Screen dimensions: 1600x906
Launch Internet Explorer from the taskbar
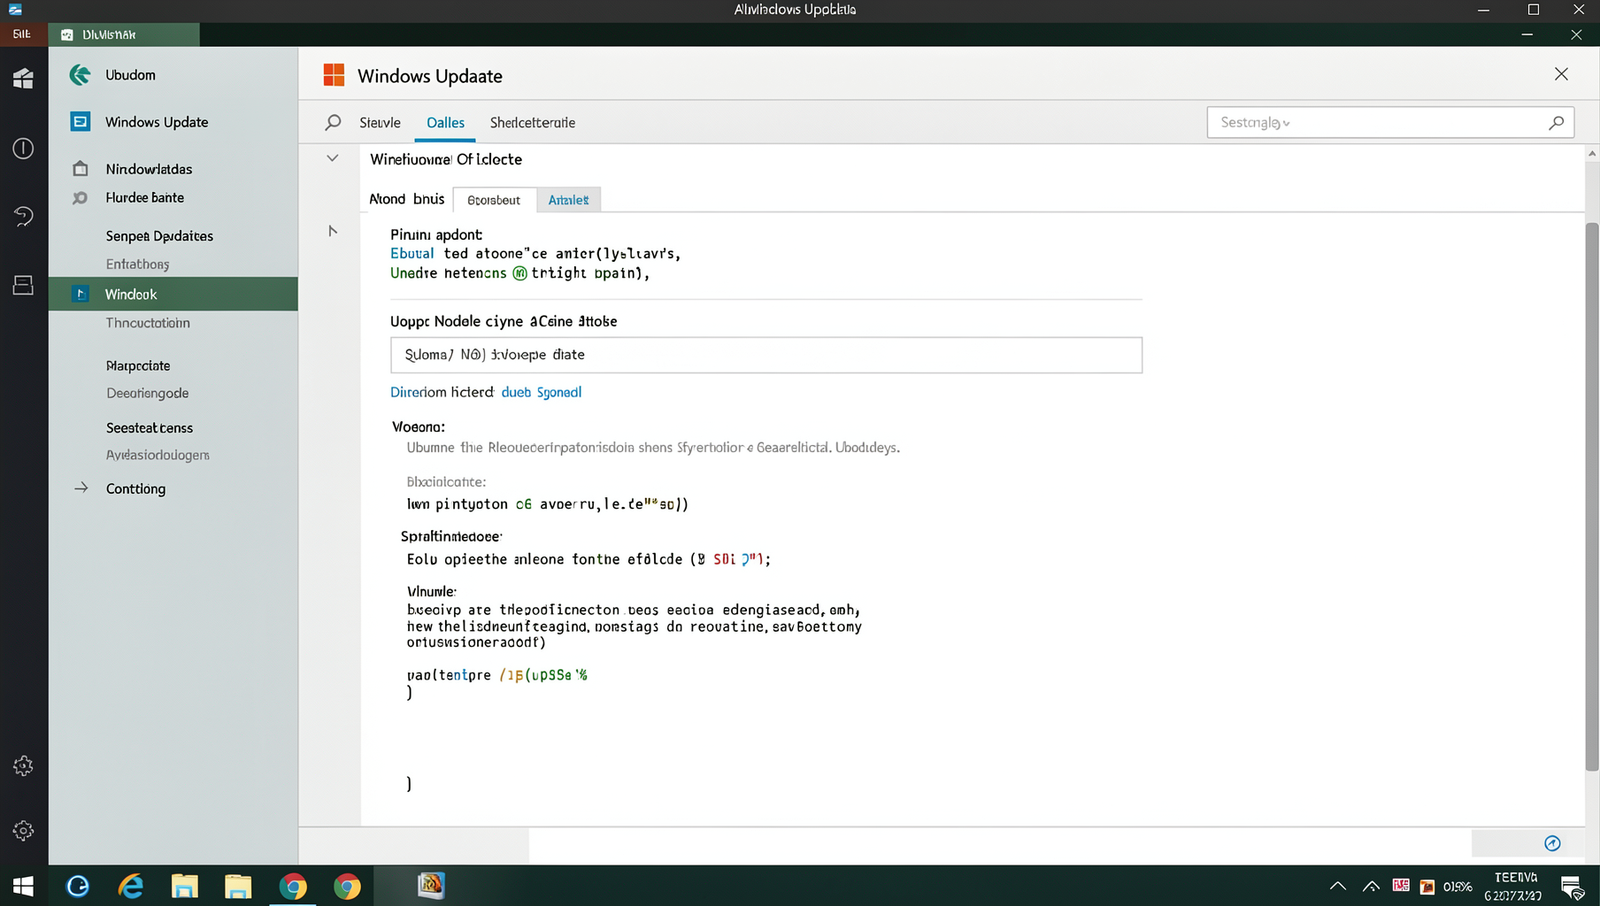(131, 886)
